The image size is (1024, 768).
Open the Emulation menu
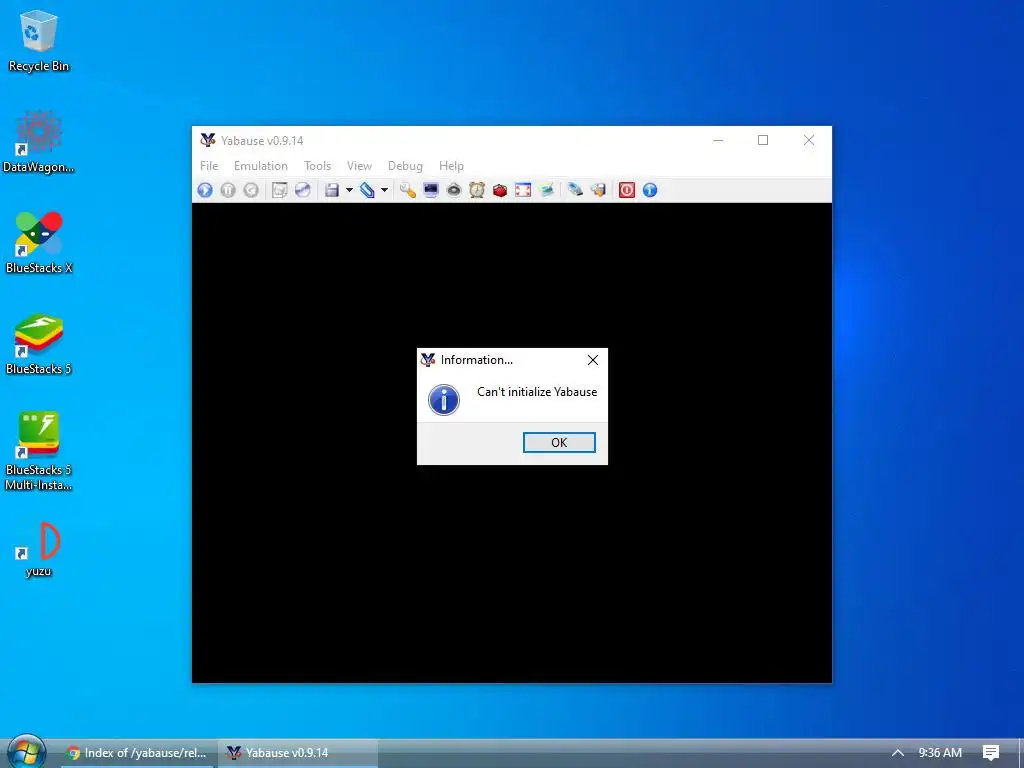261,166
